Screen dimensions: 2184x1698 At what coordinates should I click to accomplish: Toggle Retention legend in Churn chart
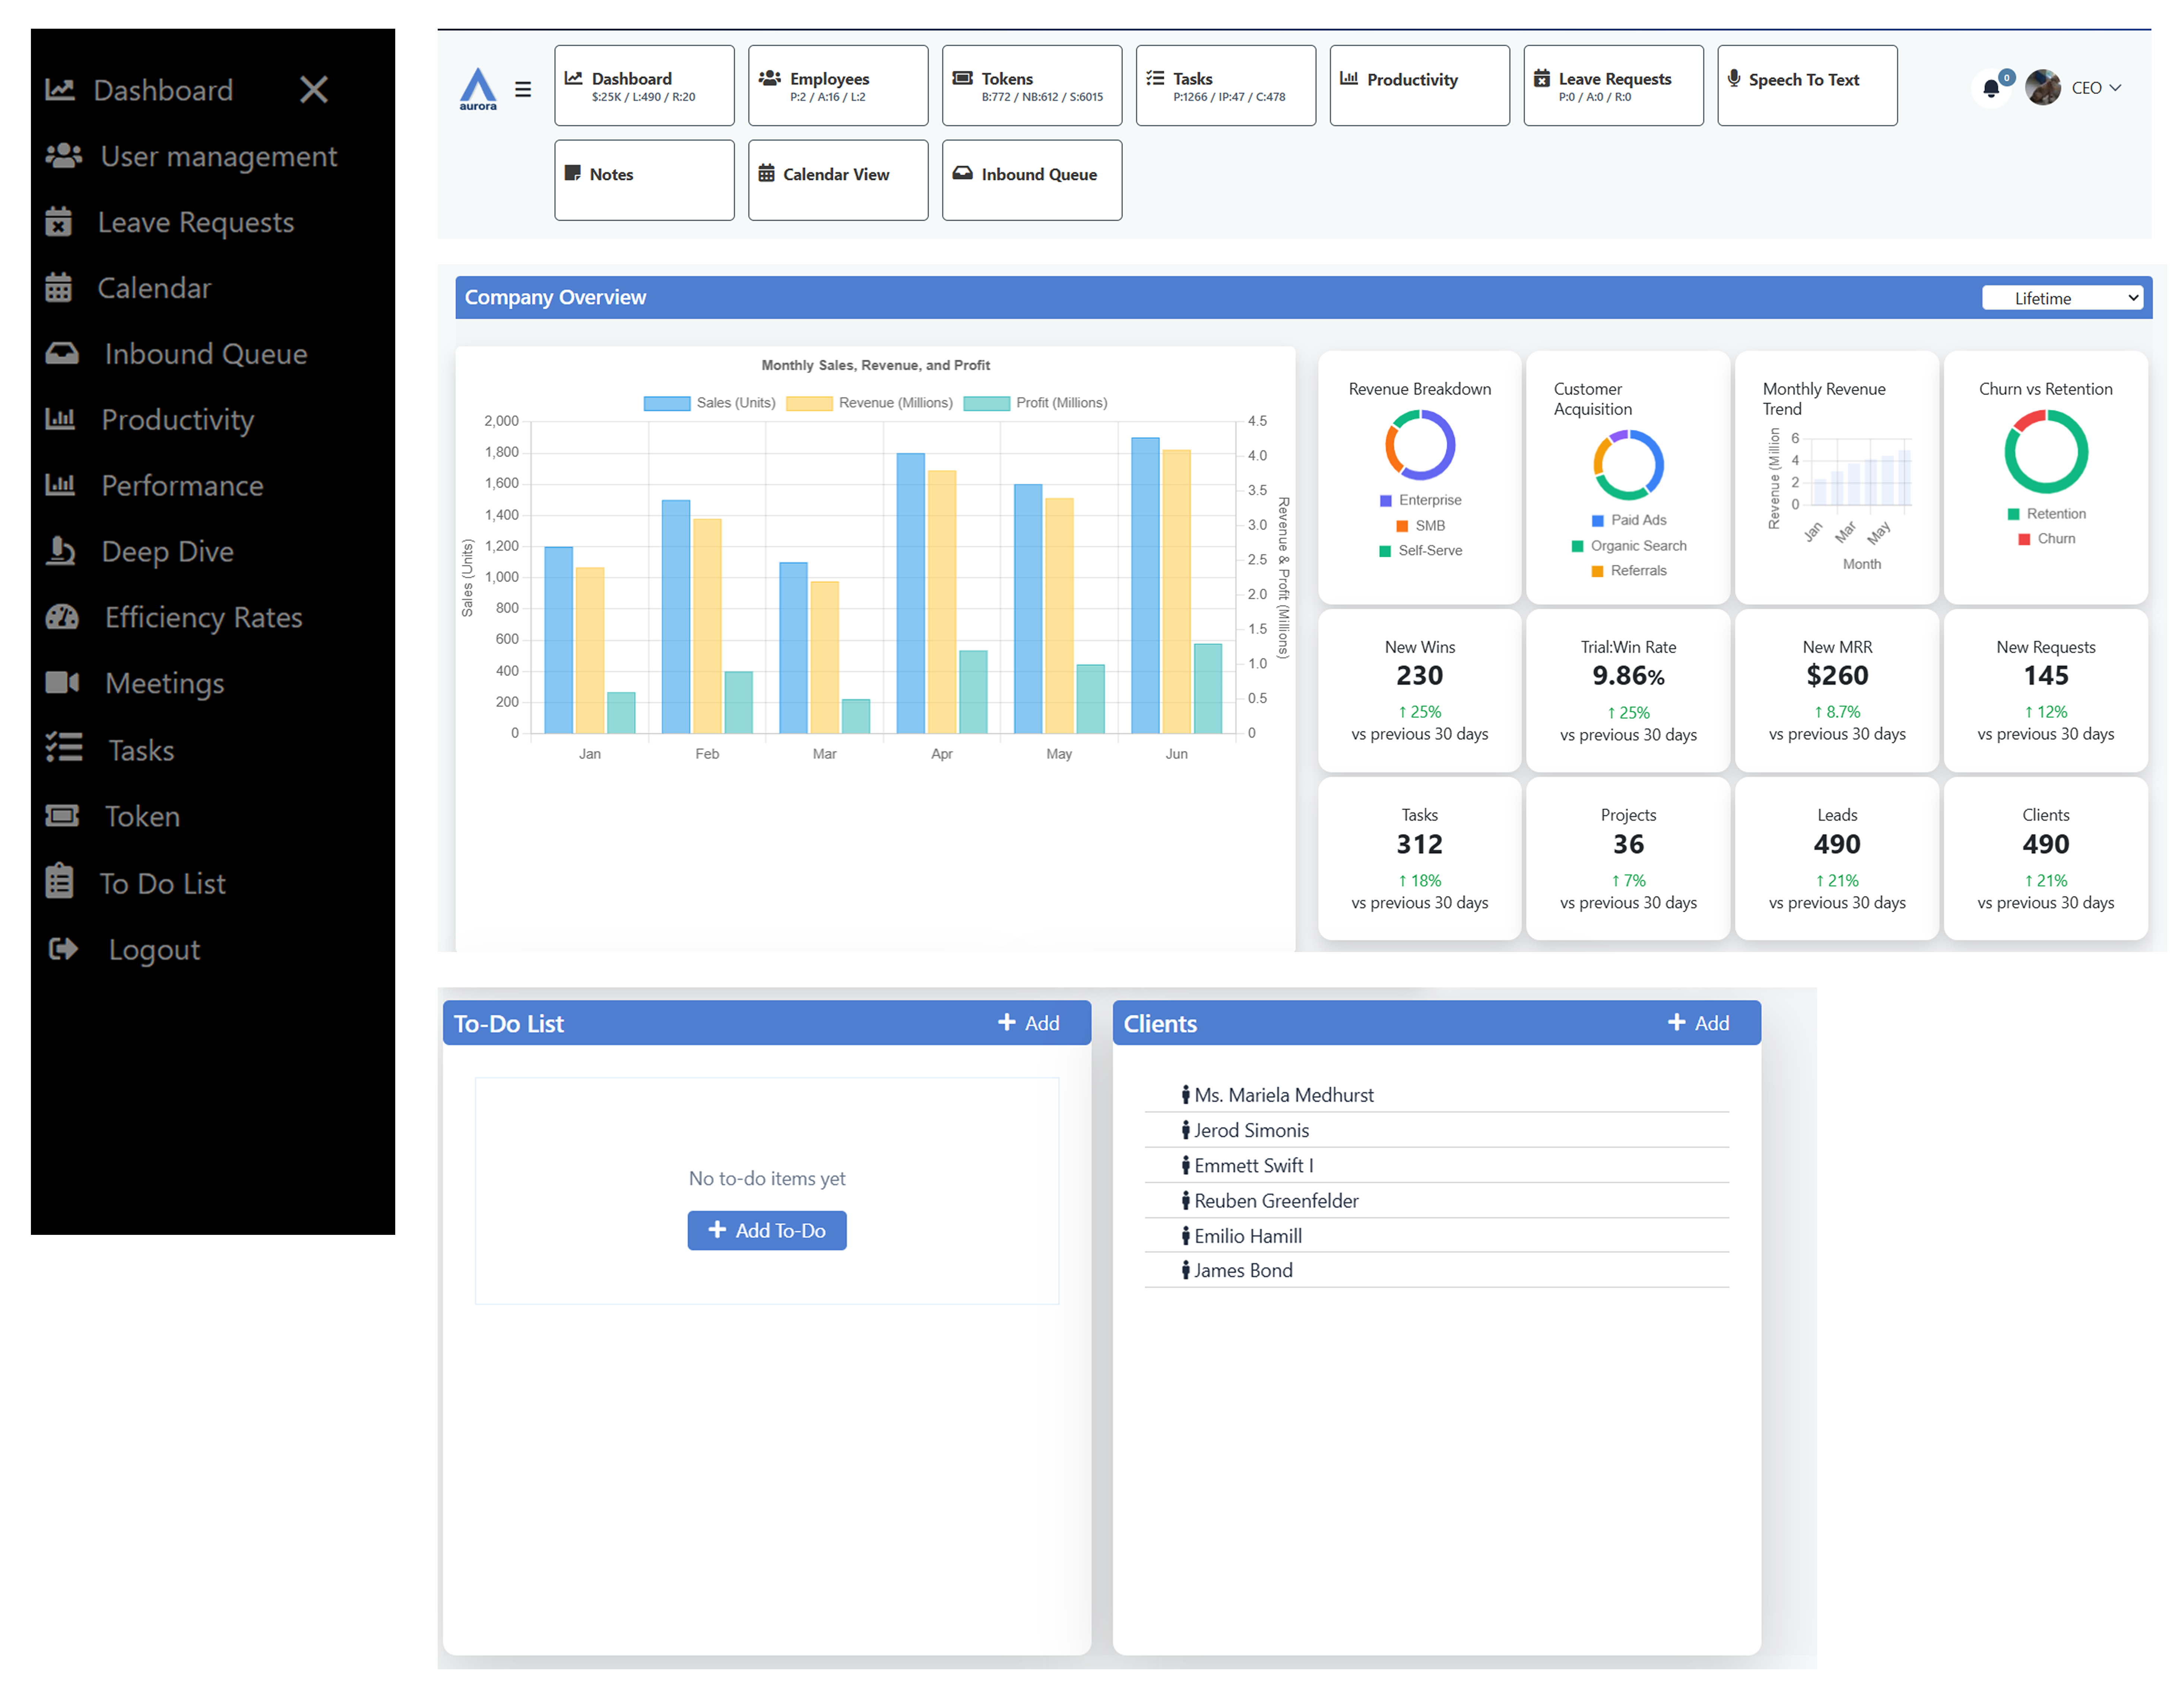coord(2046,513)
